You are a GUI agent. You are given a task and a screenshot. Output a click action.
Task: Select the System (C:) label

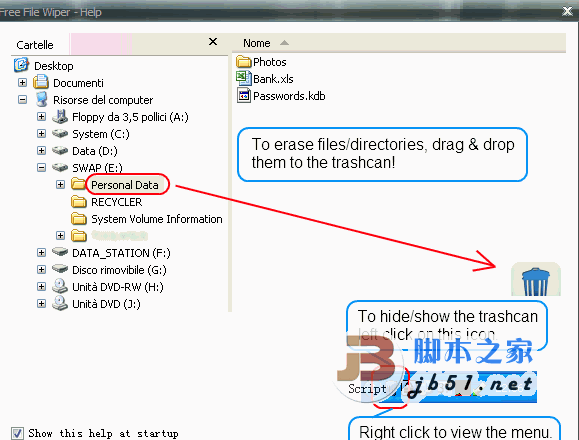[x=101, y=134]
